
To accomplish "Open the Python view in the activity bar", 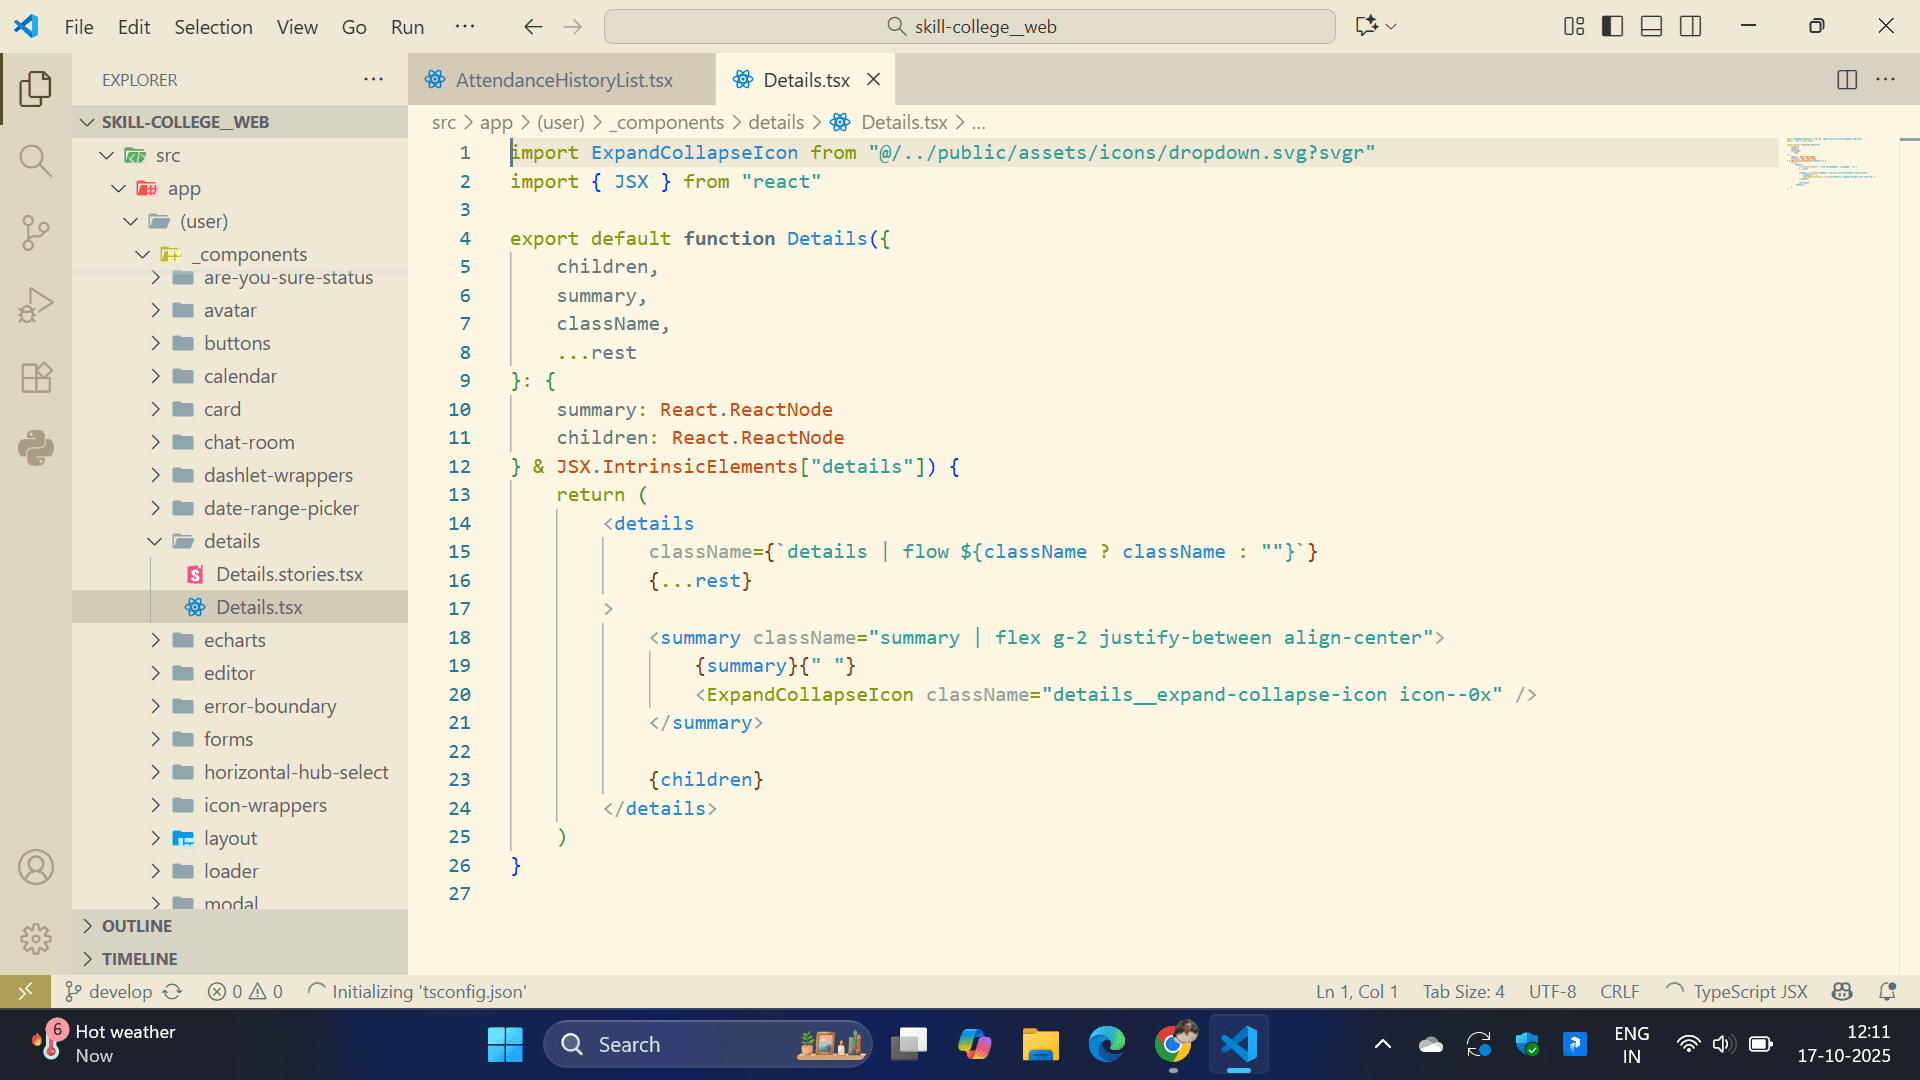I will click(x=36, y=448).
